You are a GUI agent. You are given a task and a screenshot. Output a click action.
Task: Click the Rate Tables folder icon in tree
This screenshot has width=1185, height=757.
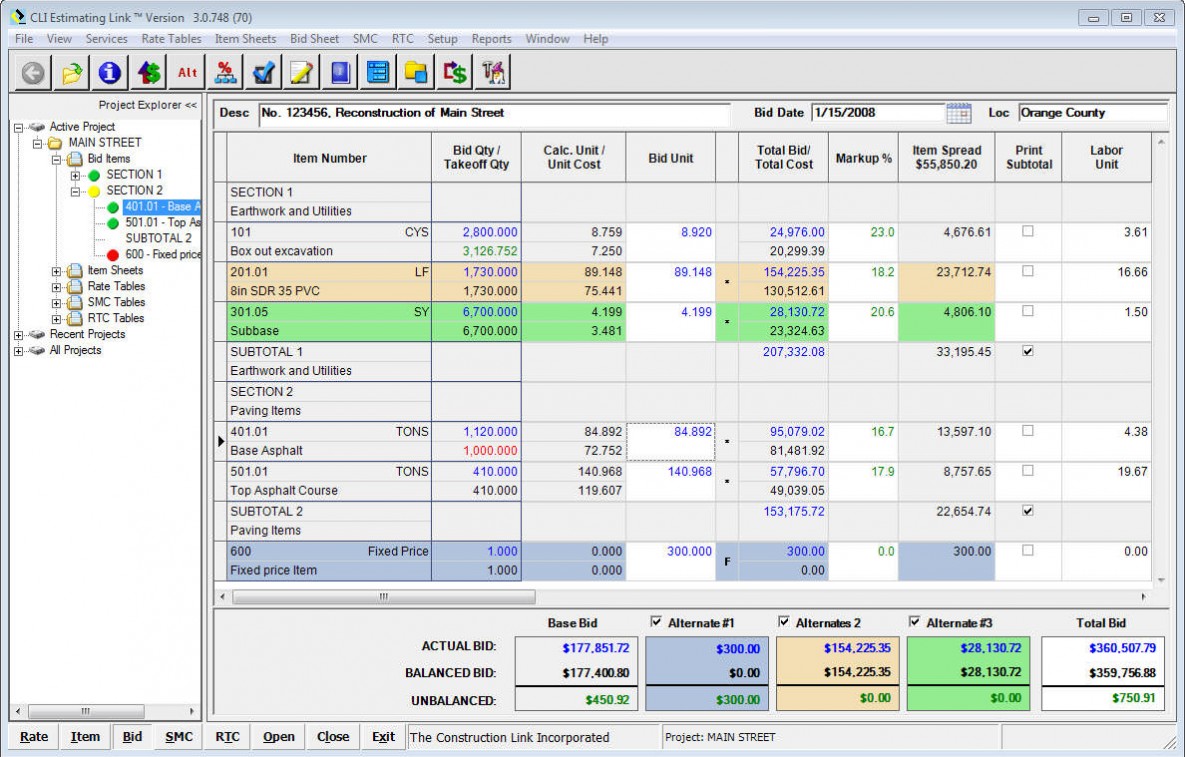[76, 286]
